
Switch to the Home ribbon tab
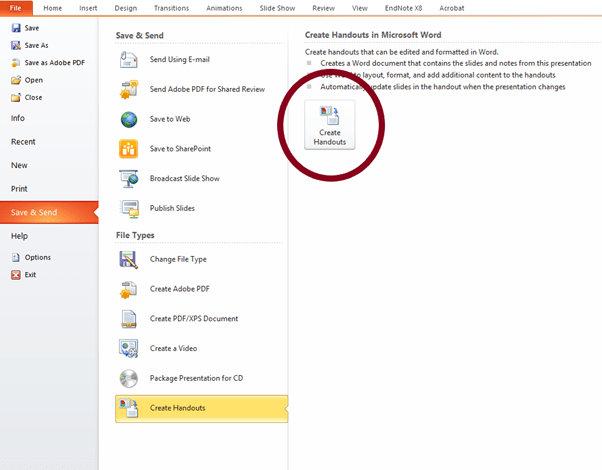53,8
